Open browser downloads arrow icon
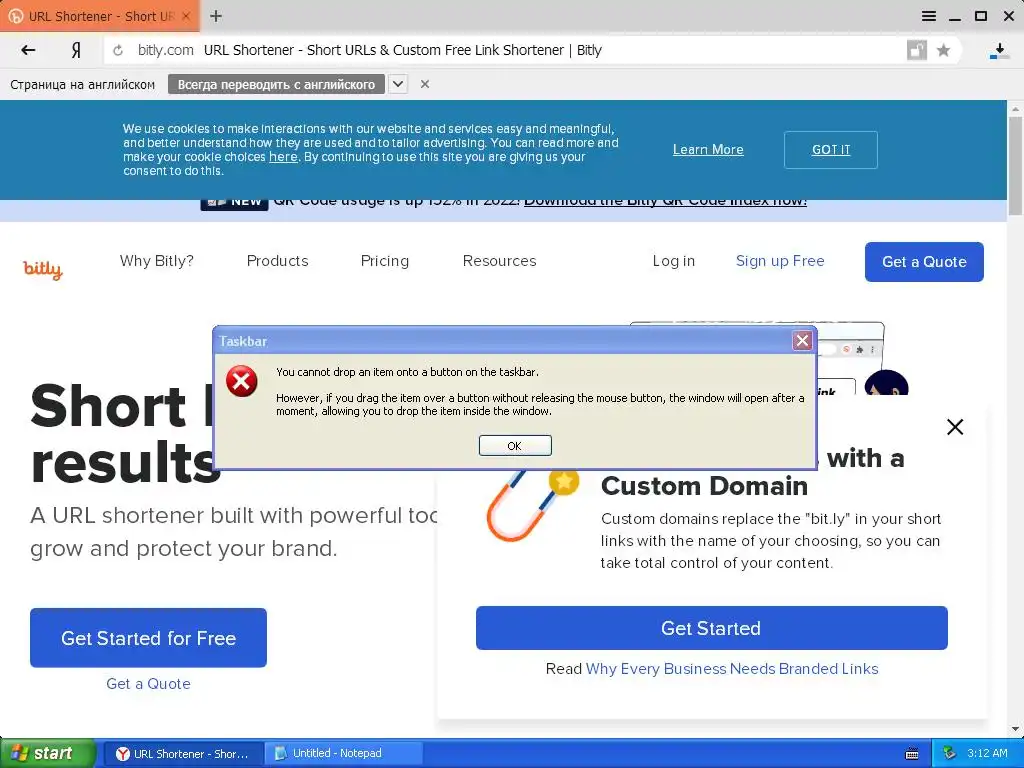1024x768 pixels. pos(999,51)
